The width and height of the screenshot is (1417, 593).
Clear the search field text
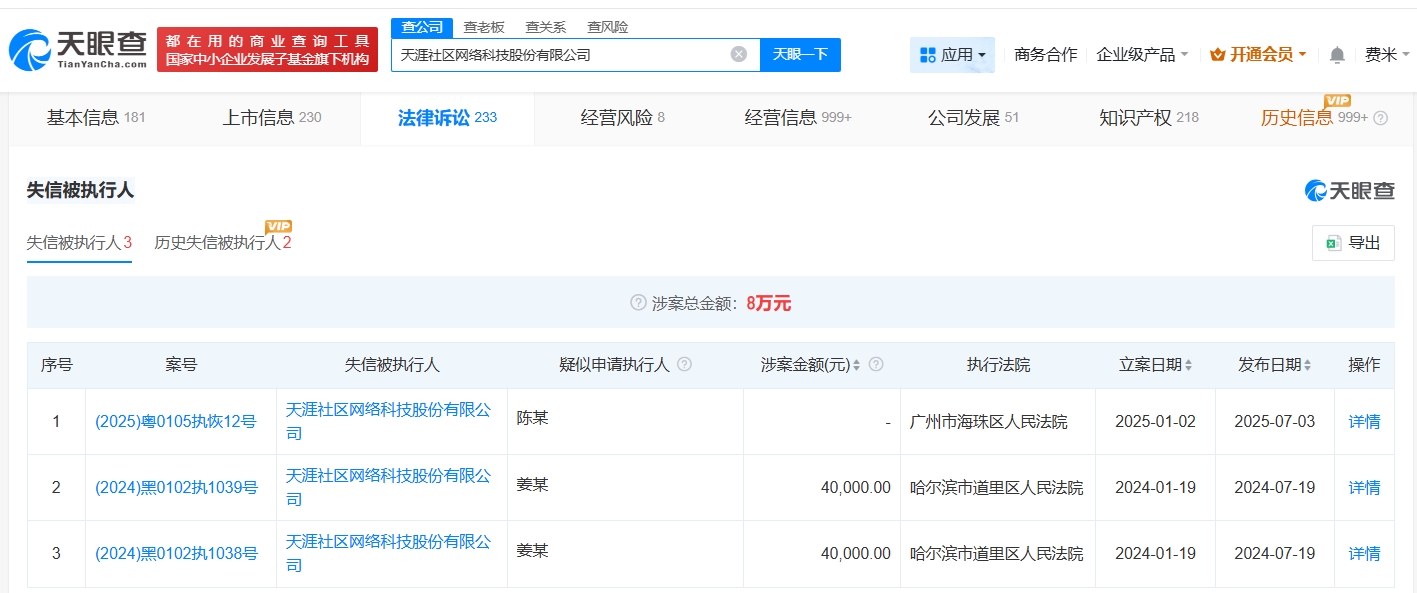pos(739,54)
